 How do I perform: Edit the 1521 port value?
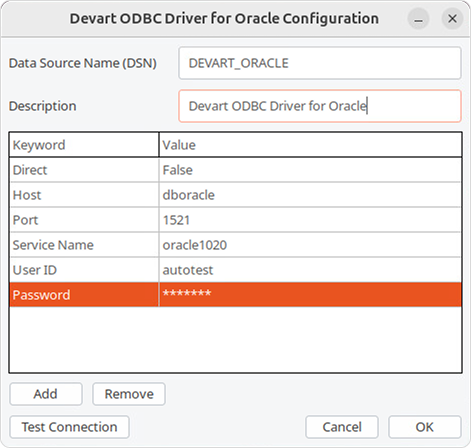click(x=310, y=220)
